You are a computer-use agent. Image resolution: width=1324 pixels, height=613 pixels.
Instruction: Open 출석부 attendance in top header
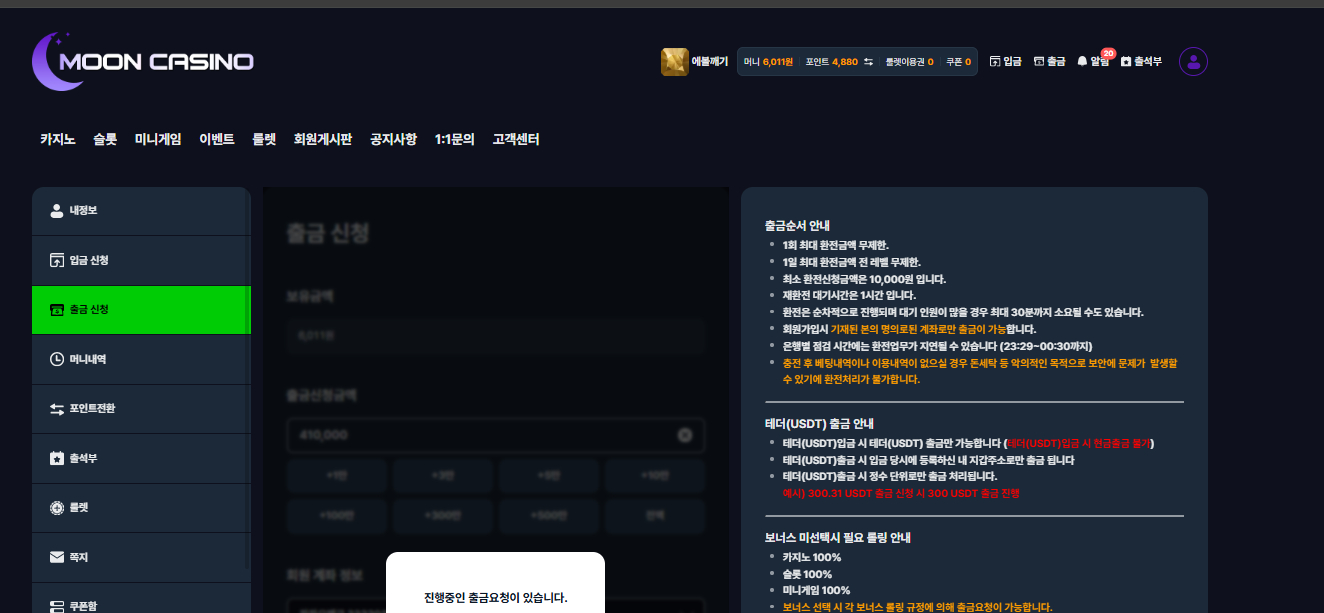click(x=1141, y=62)
